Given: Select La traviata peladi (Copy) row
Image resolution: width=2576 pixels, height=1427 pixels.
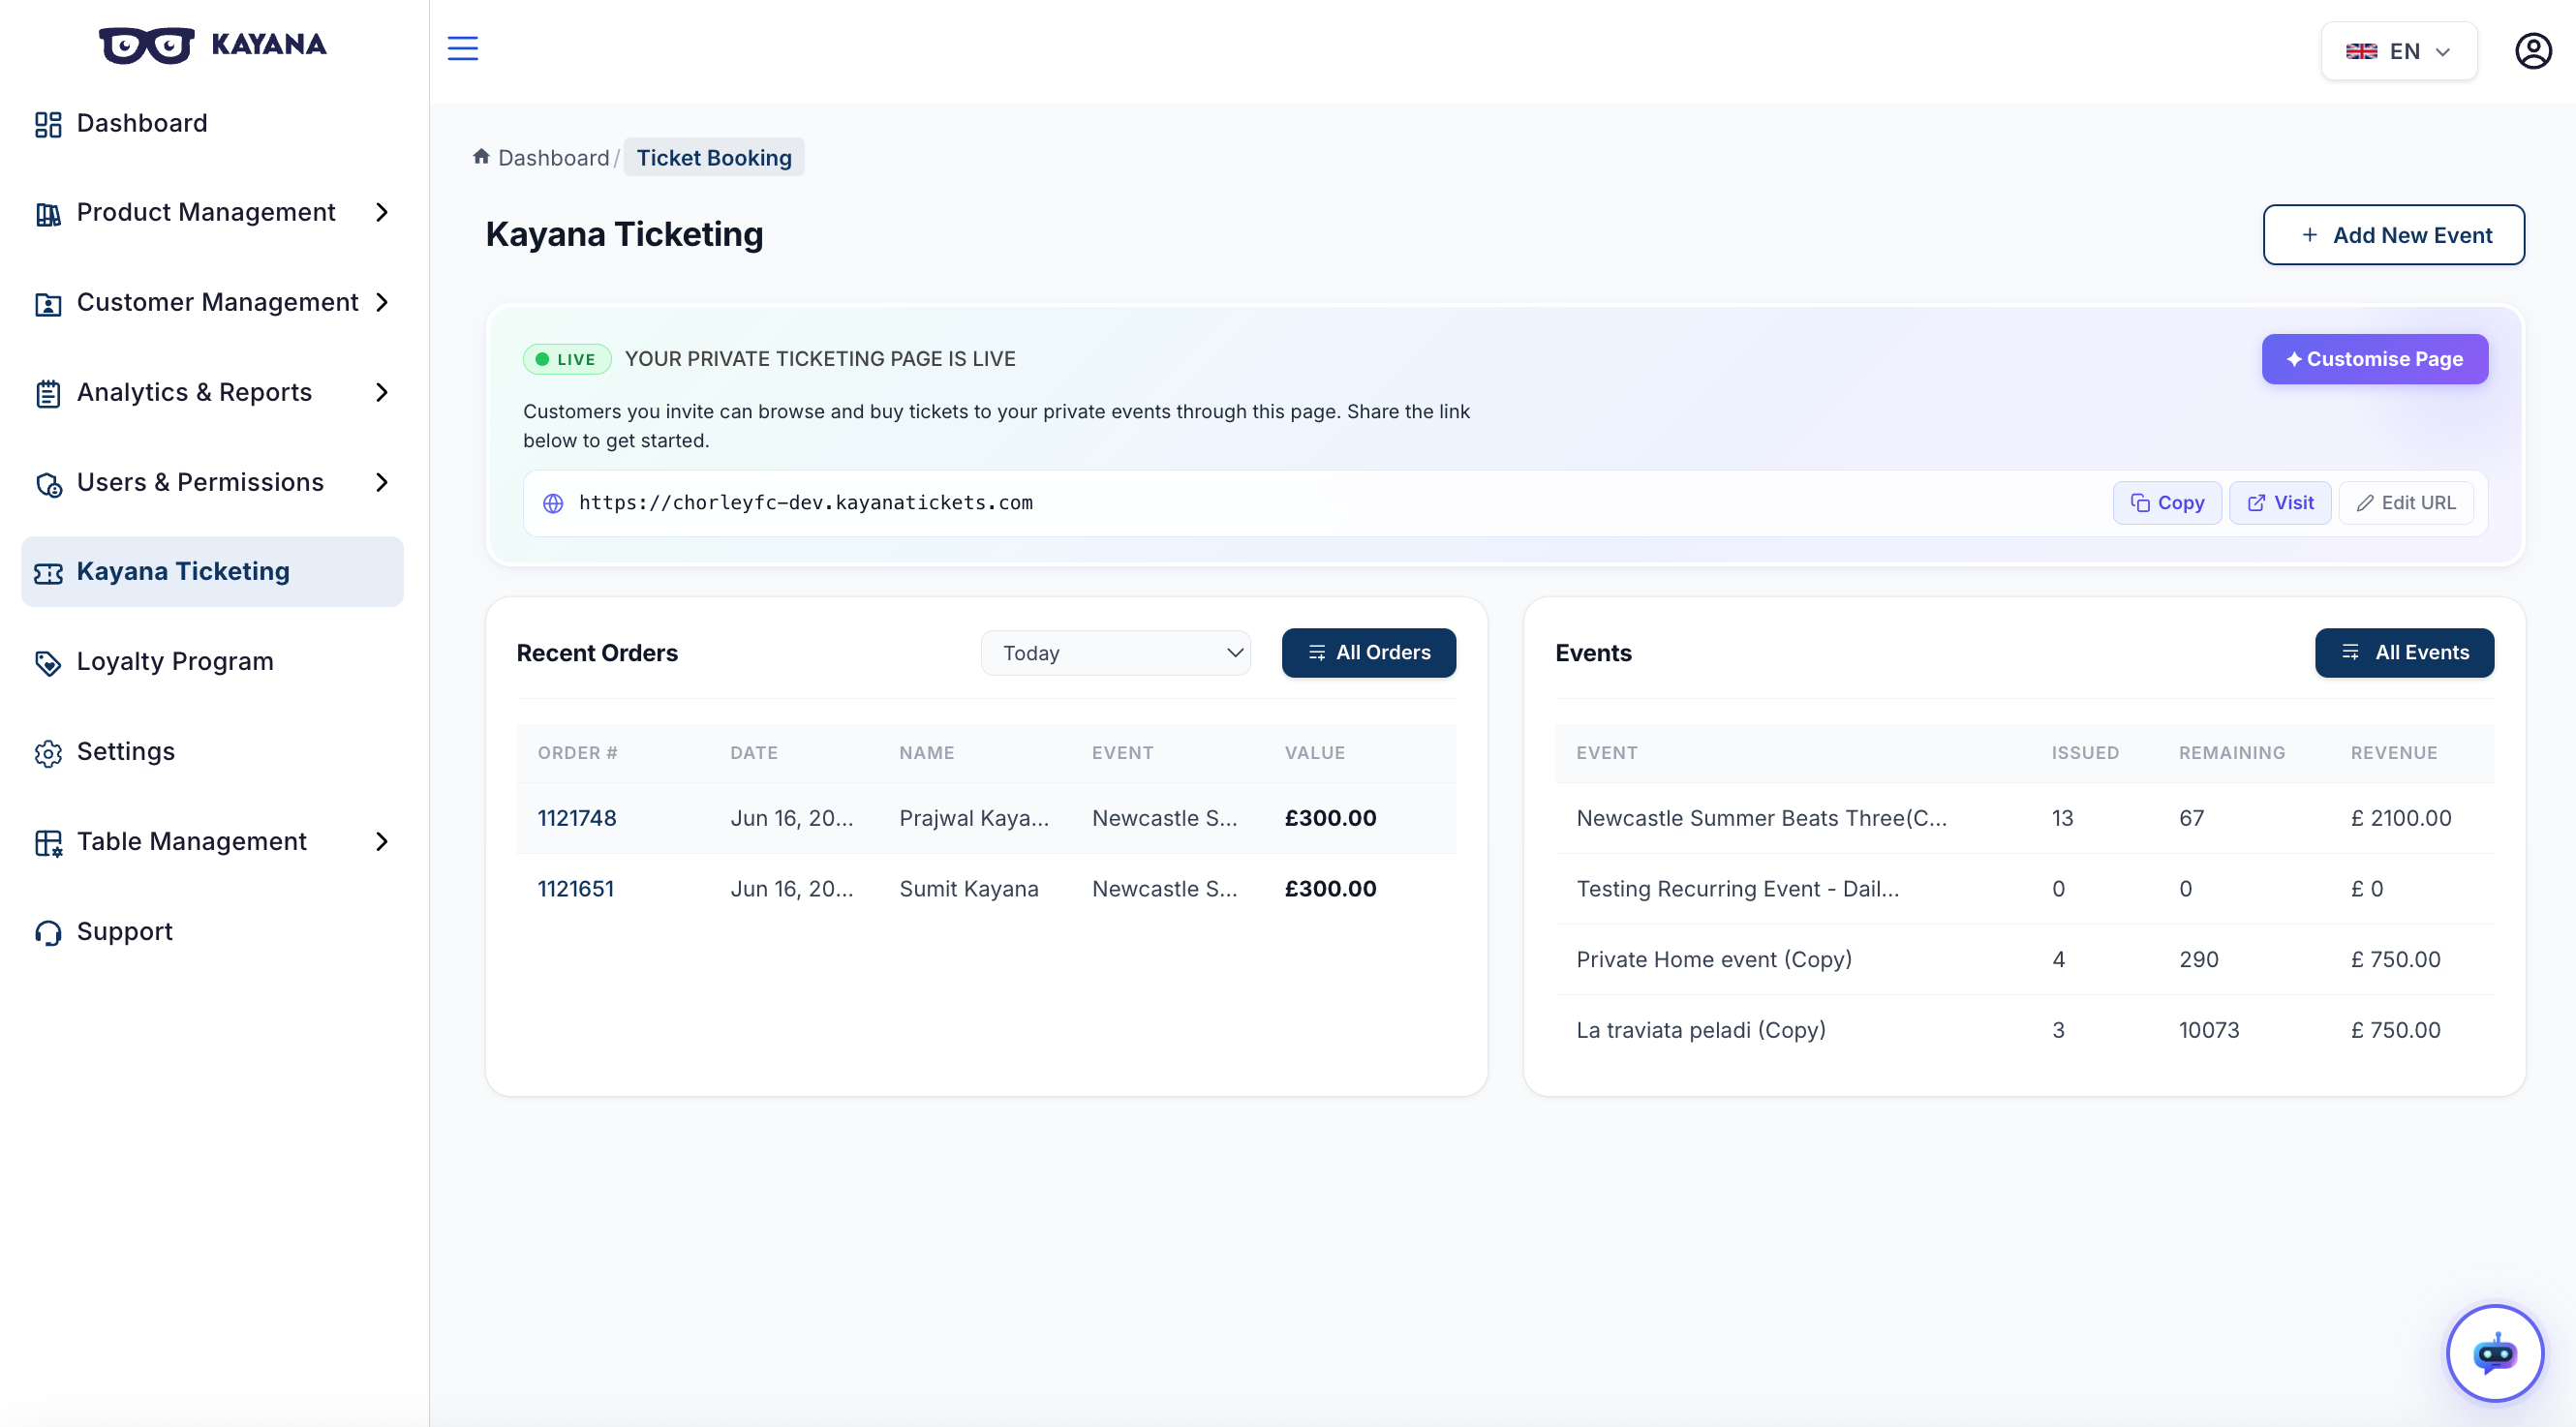Looking at the screenshot, I should click(x=2023, y=1031).
